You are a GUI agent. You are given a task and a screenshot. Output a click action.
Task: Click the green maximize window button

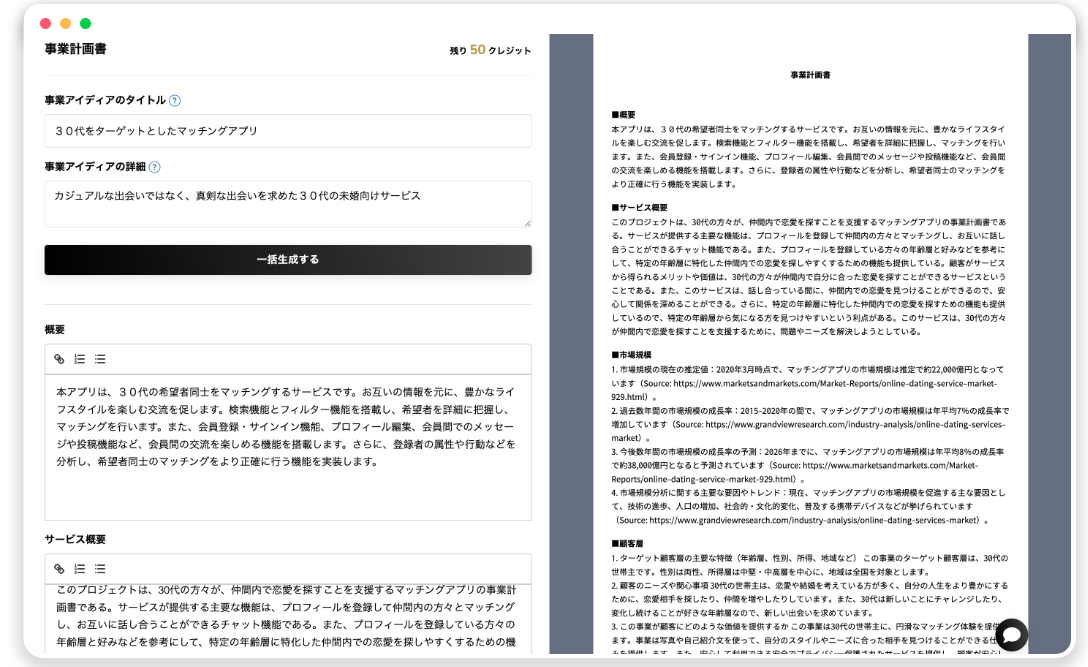pyautogui.click(x=85, y=24)
